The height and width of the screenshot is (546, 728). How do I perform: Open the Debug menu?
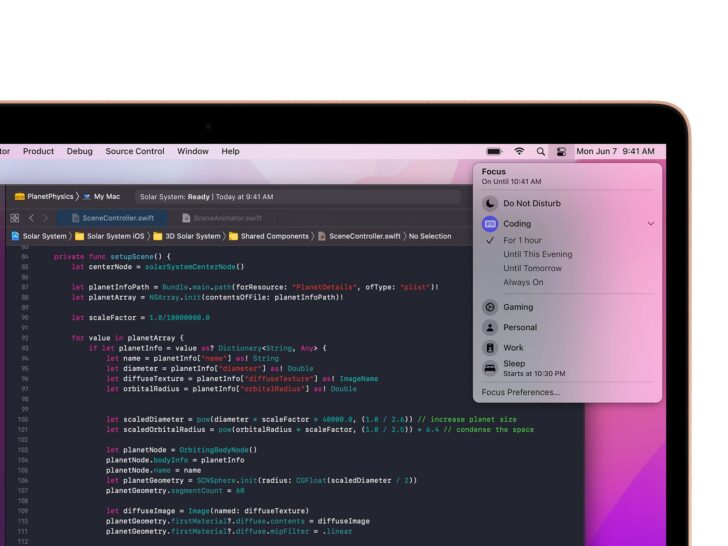(79, 151)
